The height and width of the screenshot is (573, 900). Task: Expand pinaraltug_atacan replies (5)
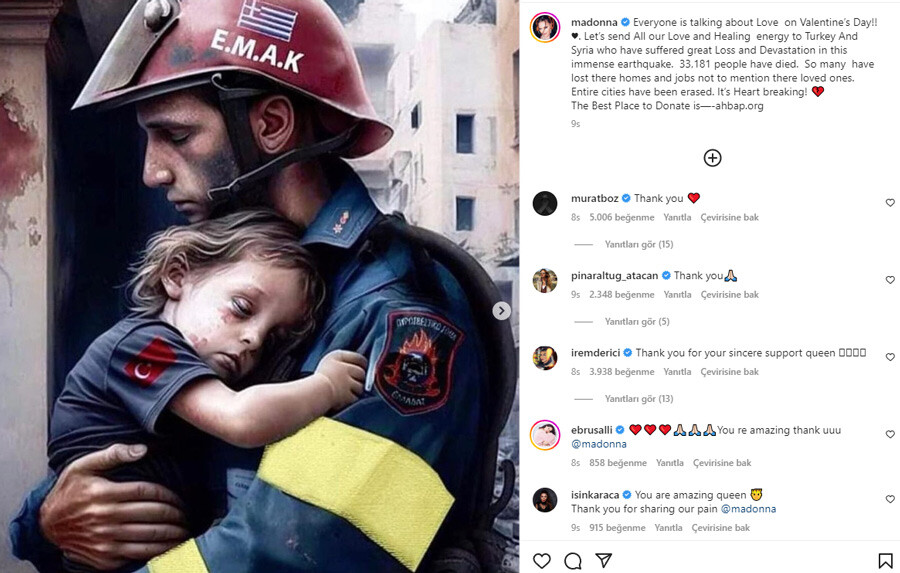point(637,321)
